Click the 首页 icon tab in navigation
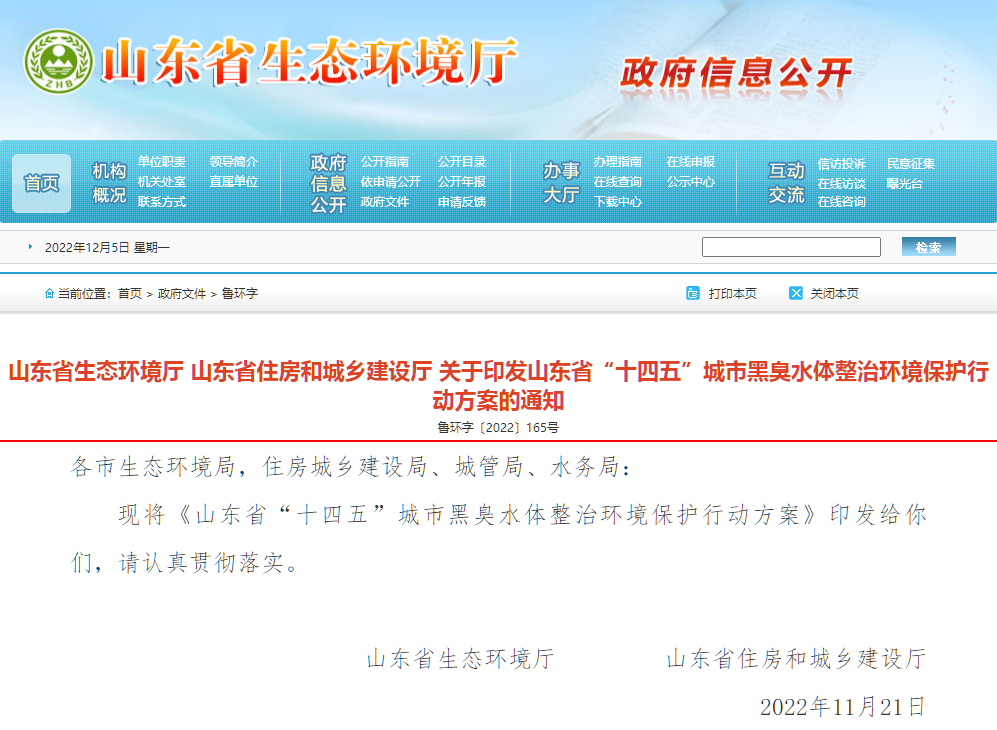997x730 pixels. (x=40, y=182)
